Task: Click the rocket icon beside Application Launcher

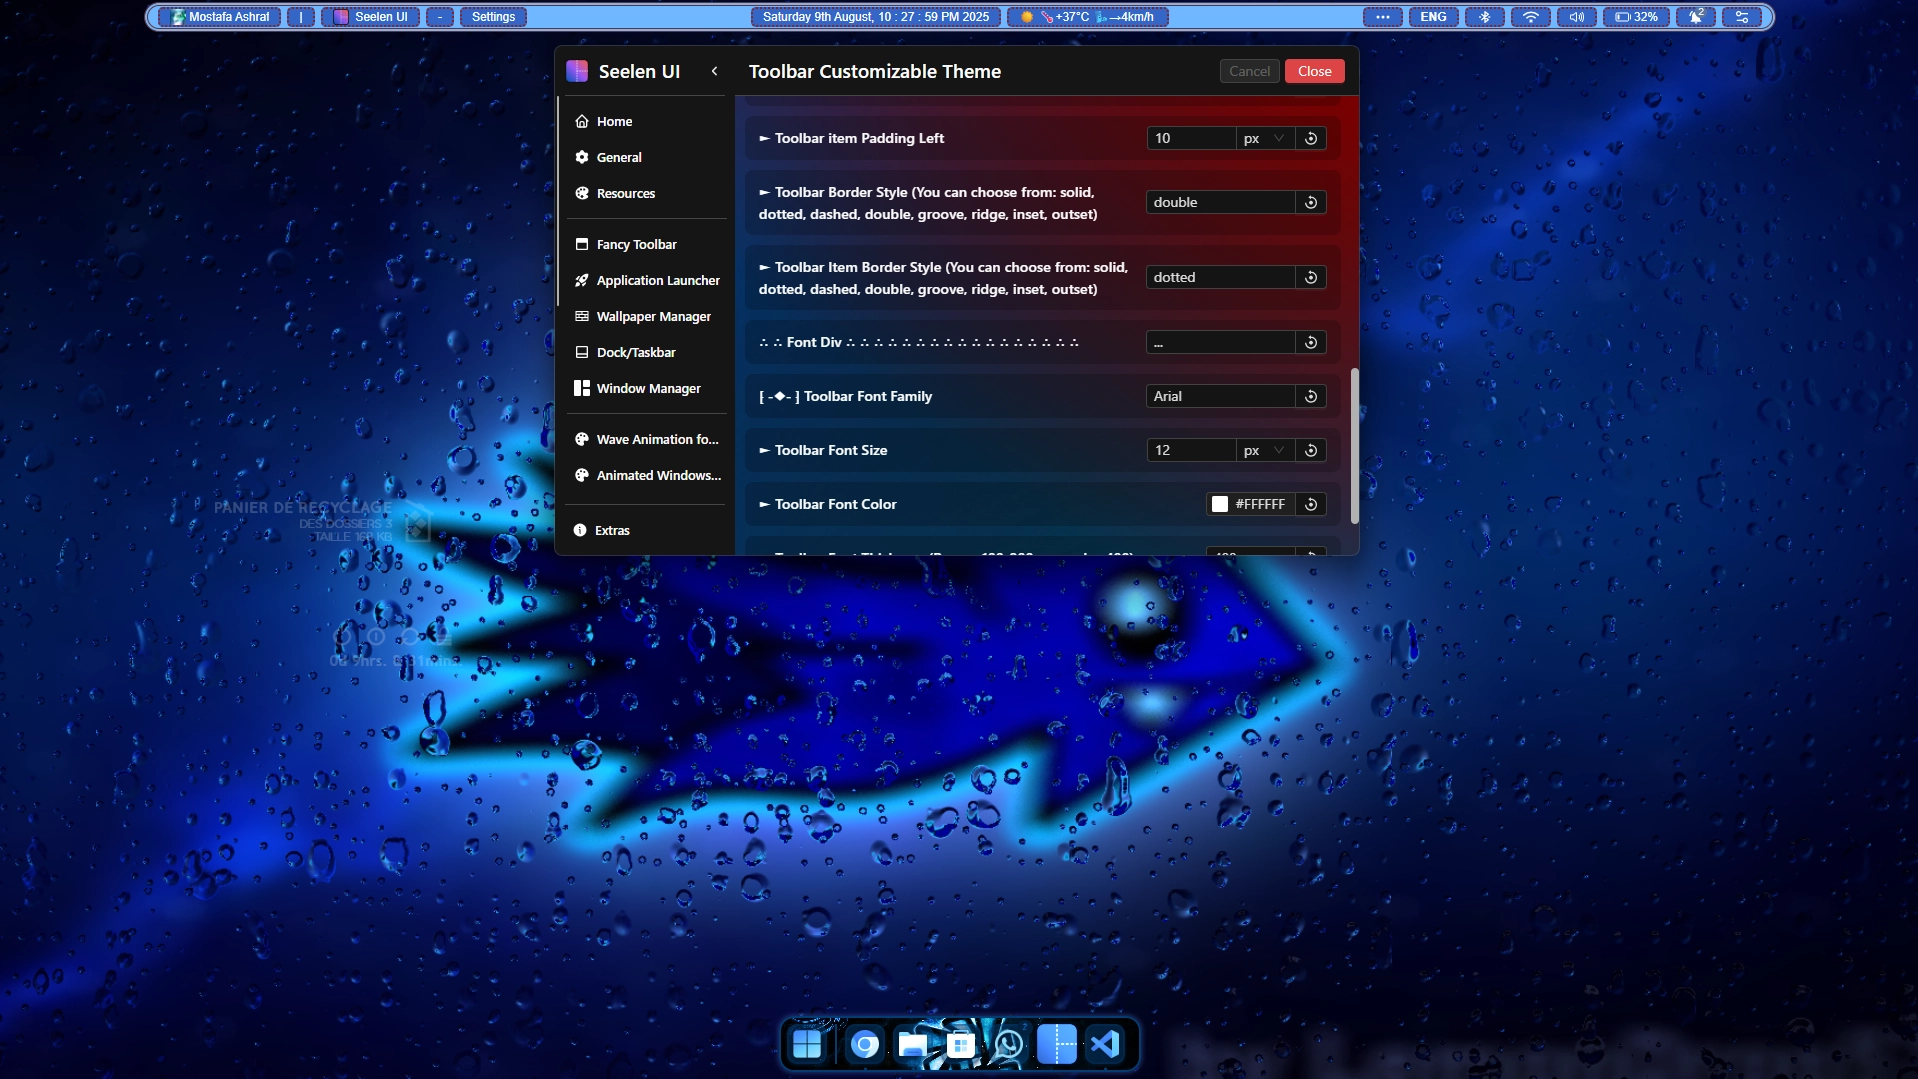Action: click(582, 280)
